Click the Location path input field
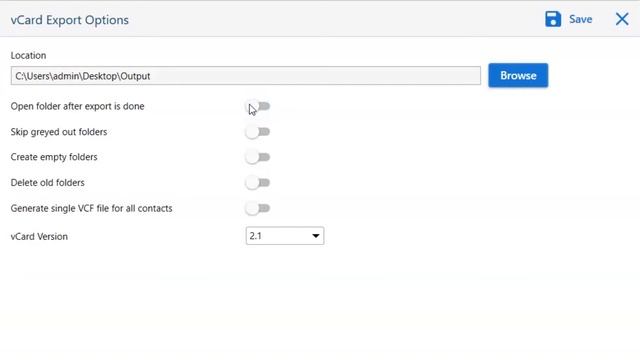The height and width of the screenshot is (360, 640). [246, 76]
